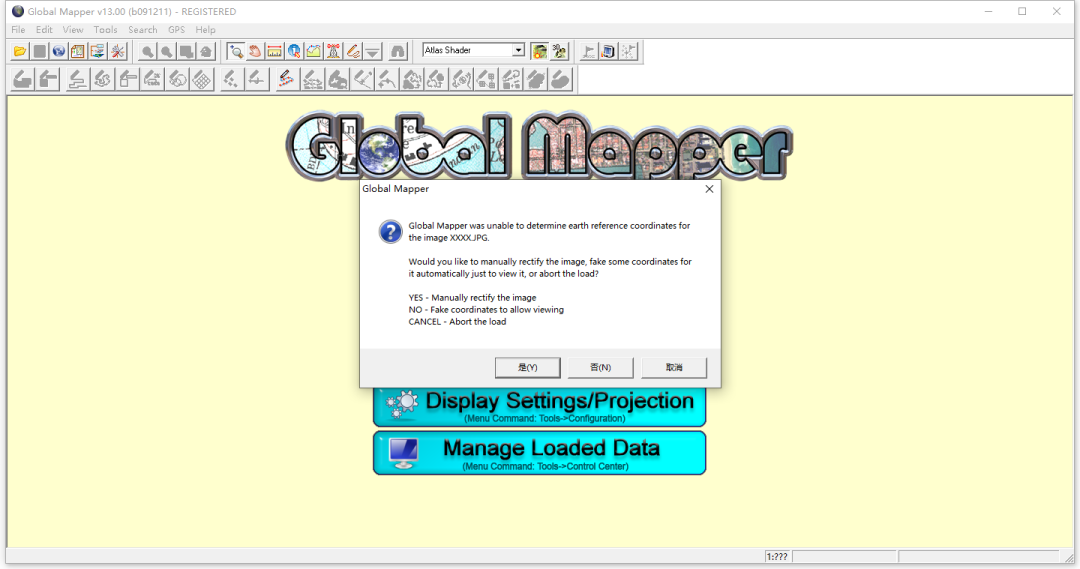The width and height of the screenshot is (1080, 569).
Task: Click the Manage Loaded Data button
Action: (539, 453)
